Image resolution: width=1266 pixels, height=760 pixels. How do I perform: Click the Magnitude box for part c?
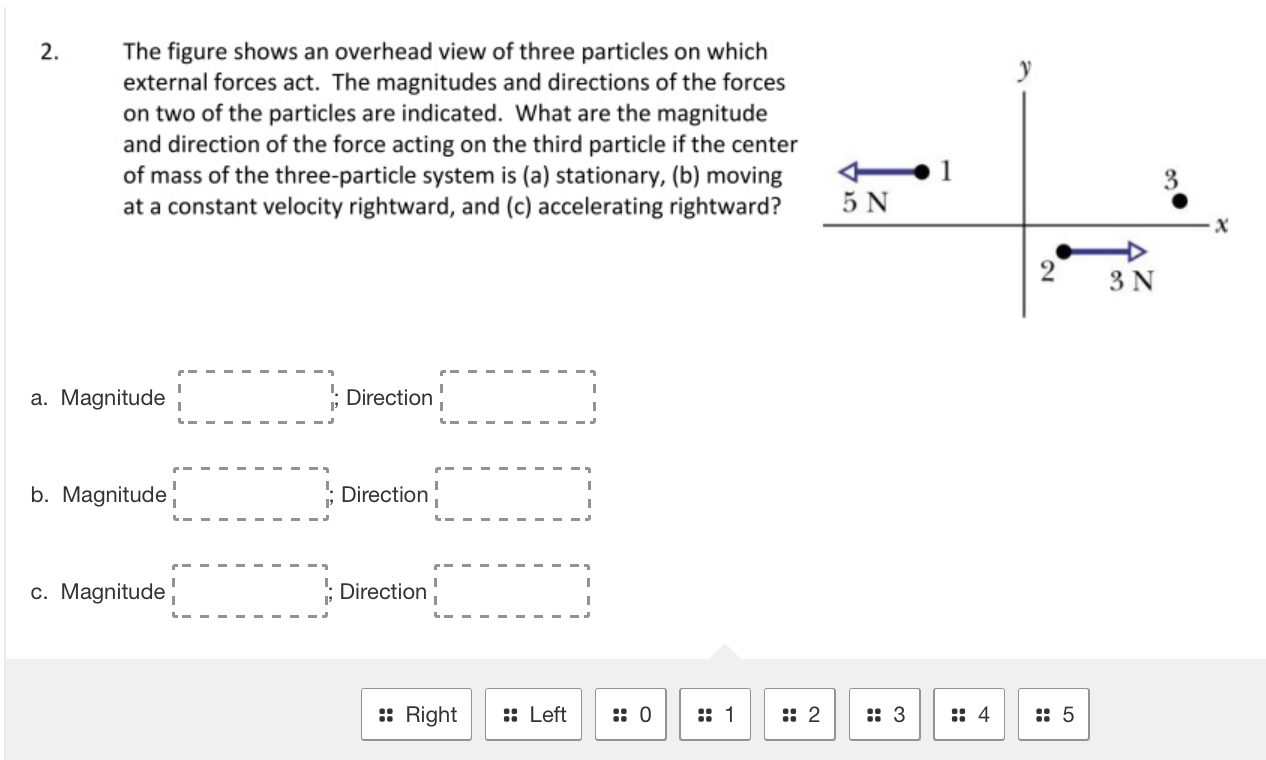[250, 591]
